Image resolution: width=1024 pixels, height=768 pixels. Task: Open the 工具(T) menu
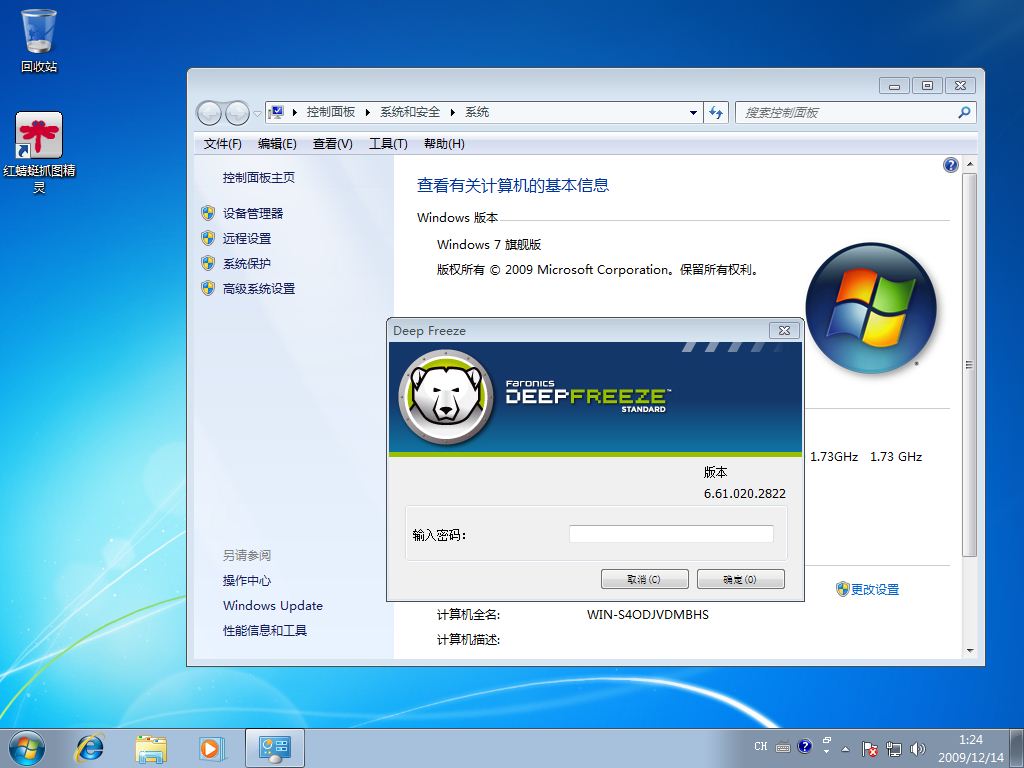click(x=388, y=144)
